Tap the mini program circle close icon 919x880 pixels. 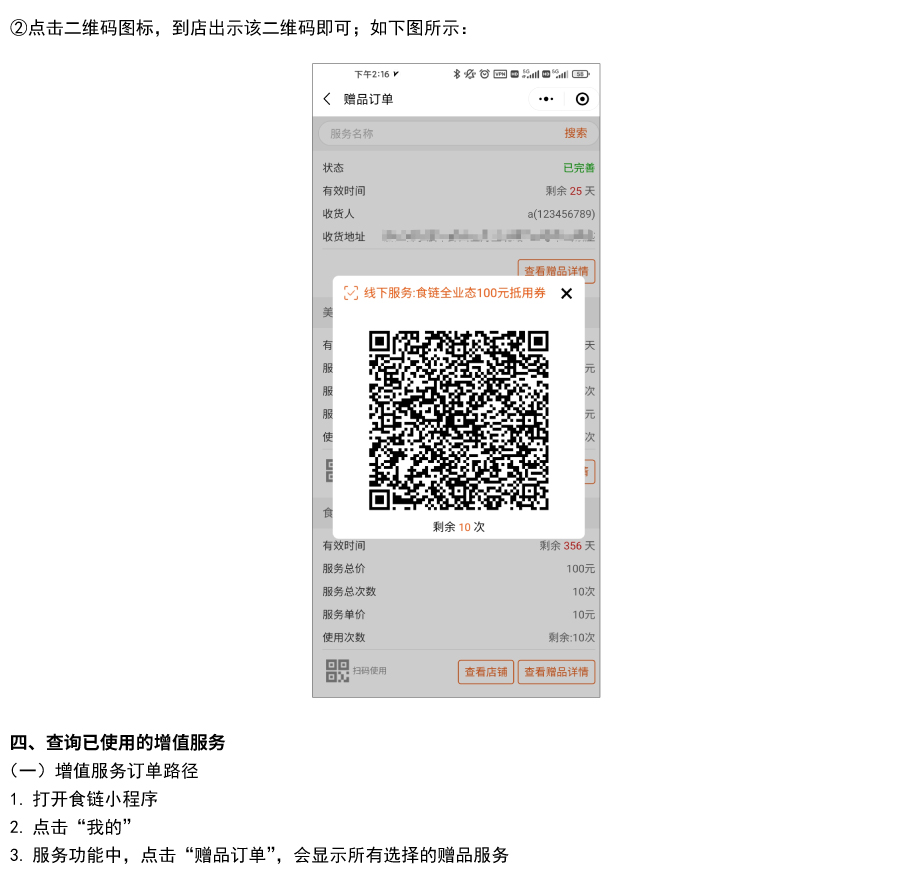pyautogui.click(x=582, y=99)
